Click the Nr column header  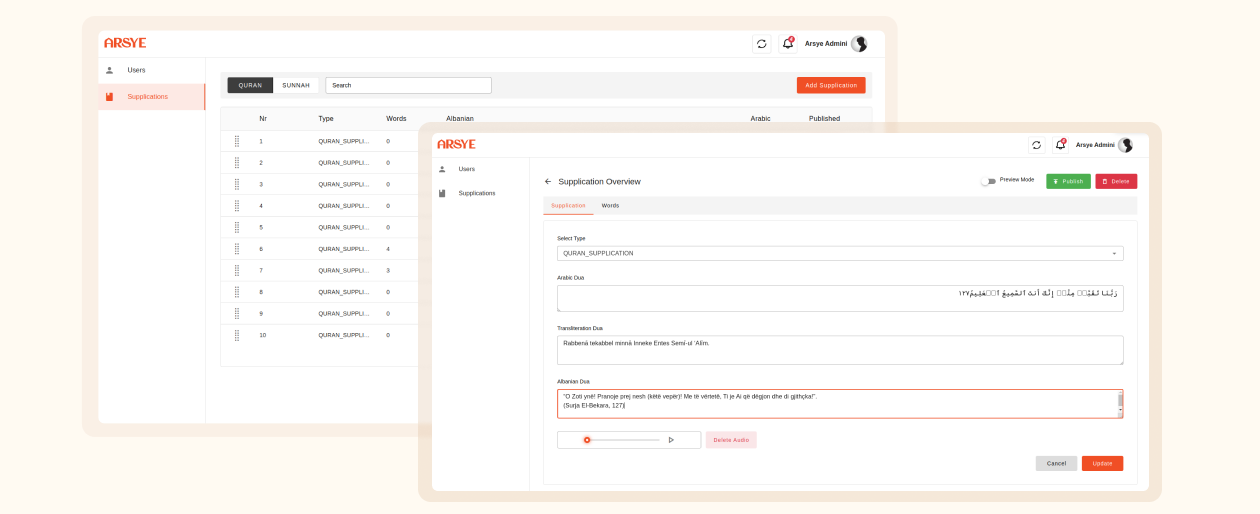263,118
